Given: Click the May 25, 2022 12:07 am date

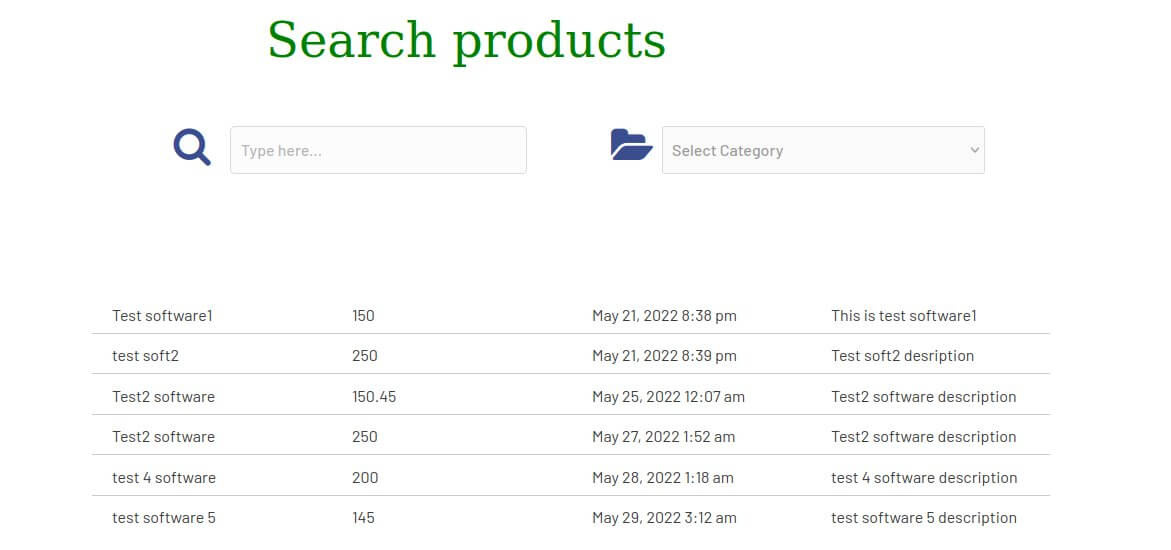Looking at the screenshot, I should (668, 397).
